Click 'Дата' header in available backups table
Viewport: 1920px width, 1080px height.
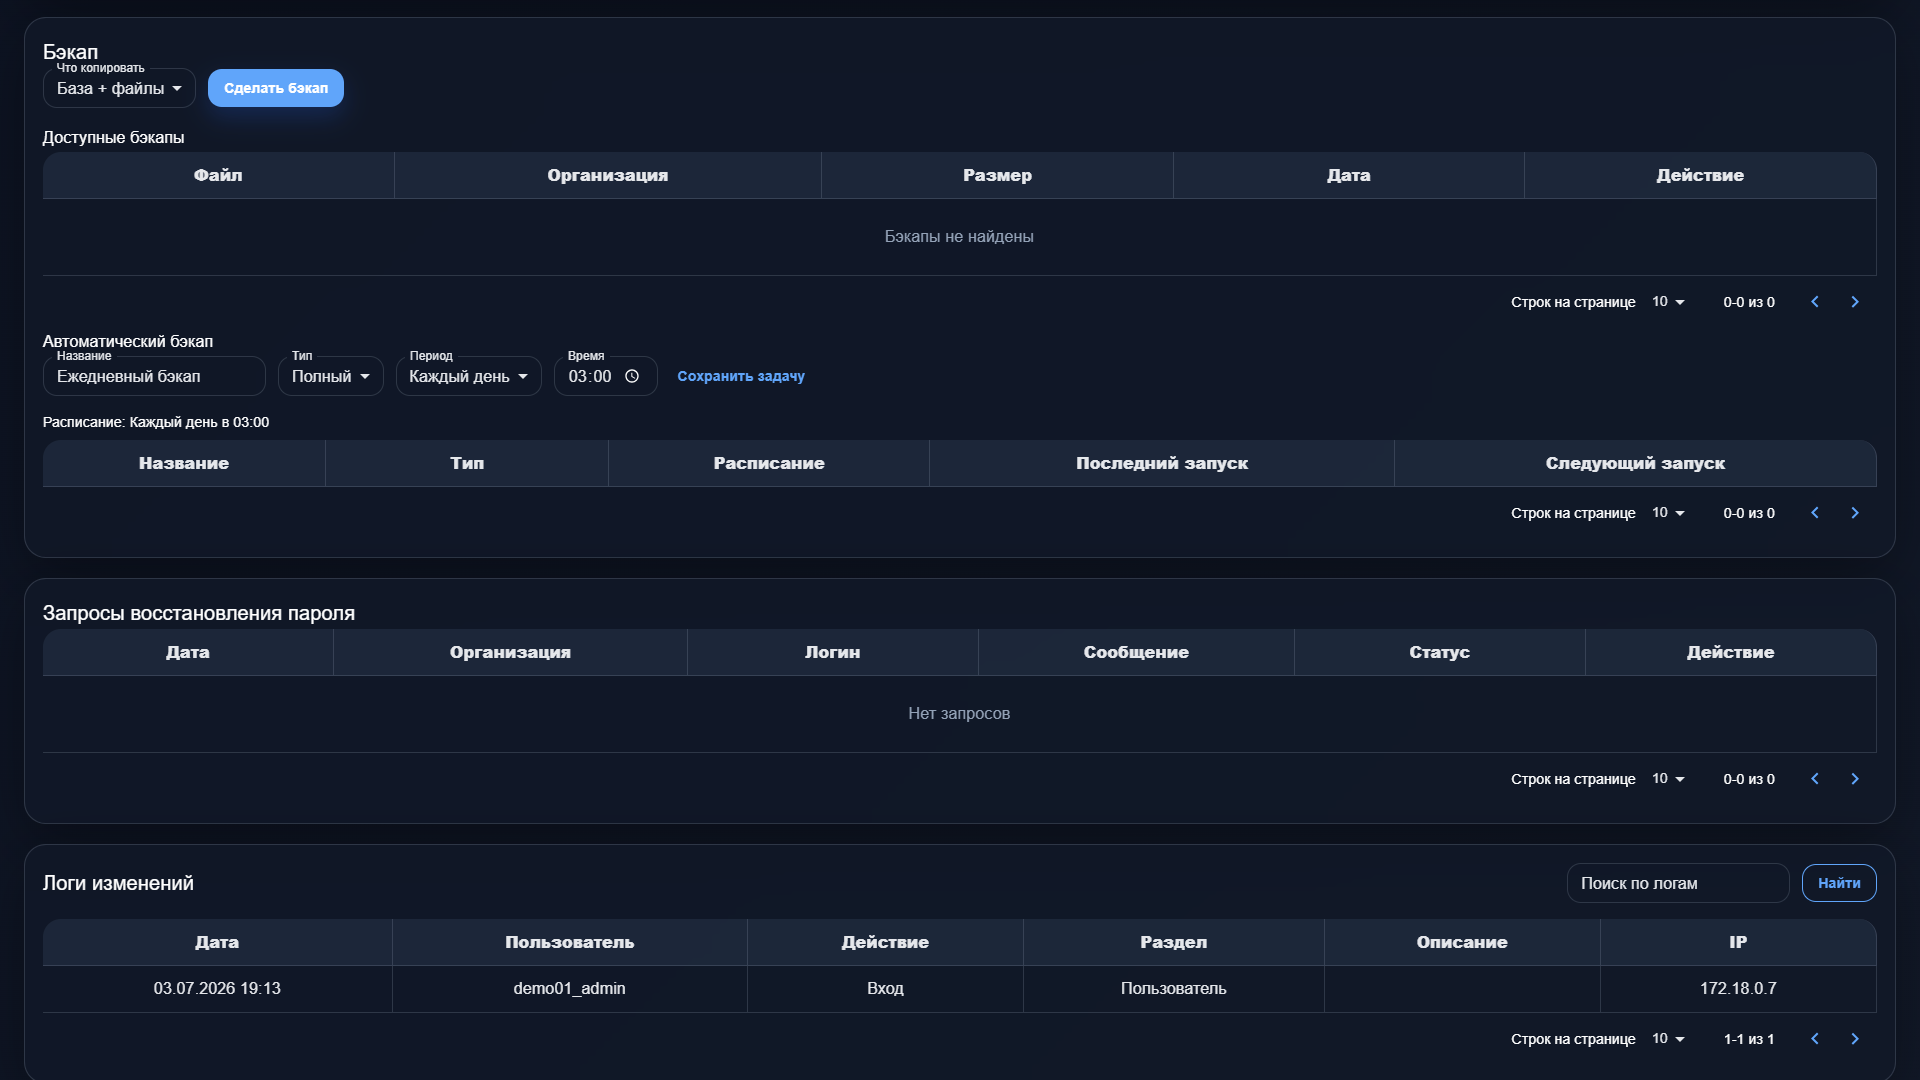1349,175
